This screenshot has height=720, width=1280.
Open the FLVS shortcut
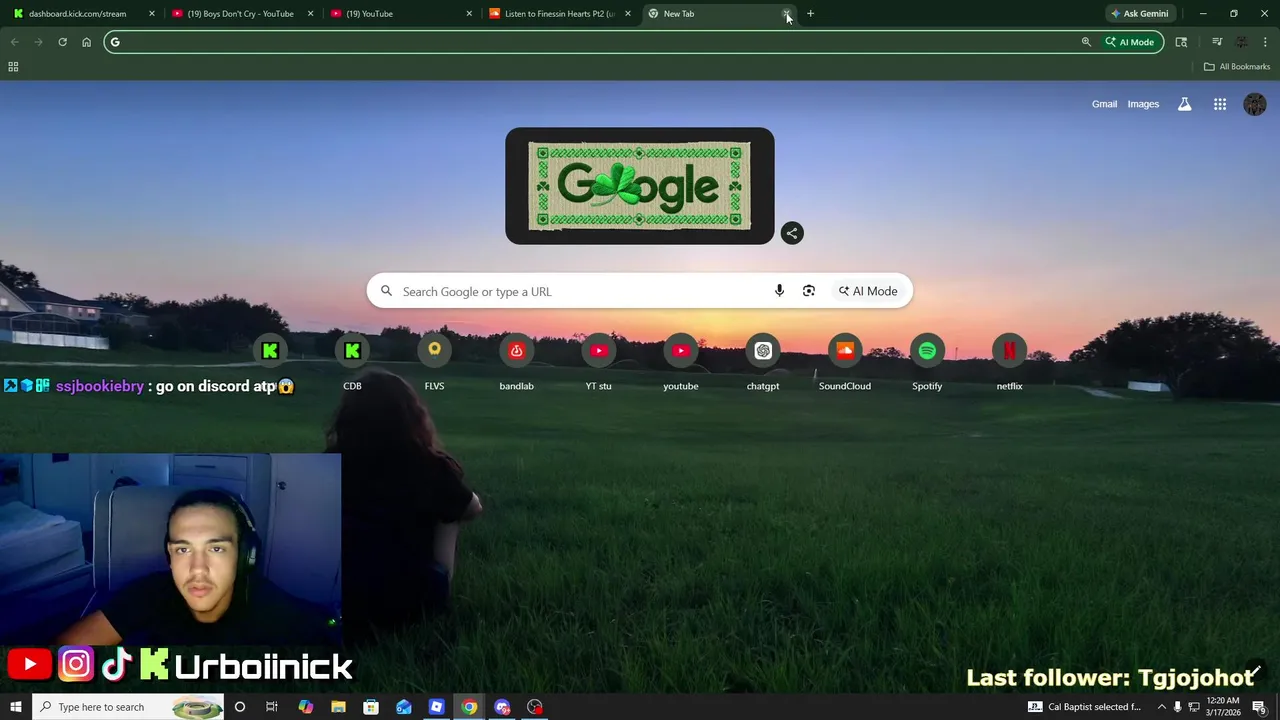[434, 362]
